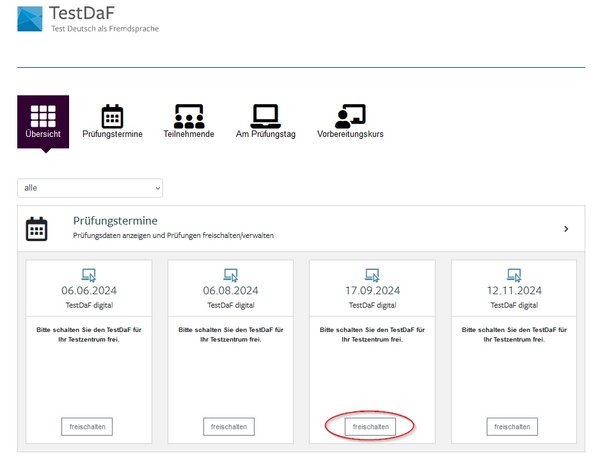Go to the Vorbereitungskurs tab
The height and width of the screenshot is (458, 600).
(350, 121)
